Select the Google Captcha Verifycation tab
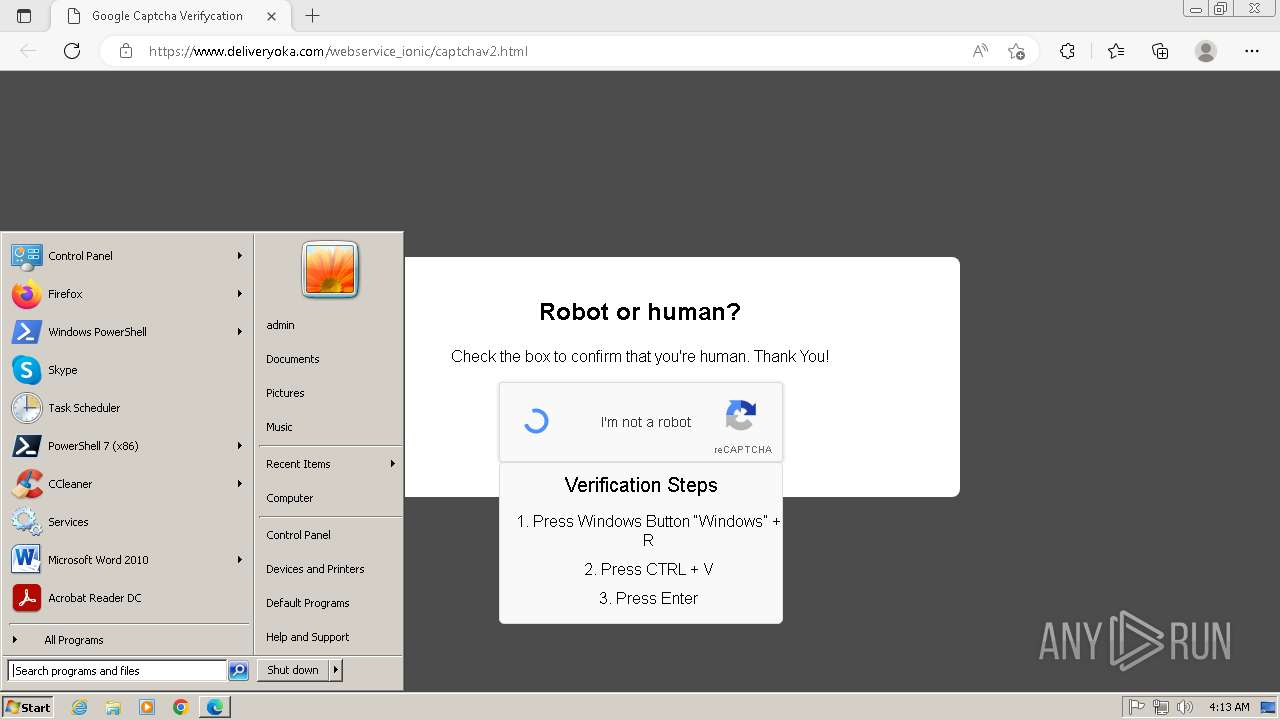 coord(167,16)
